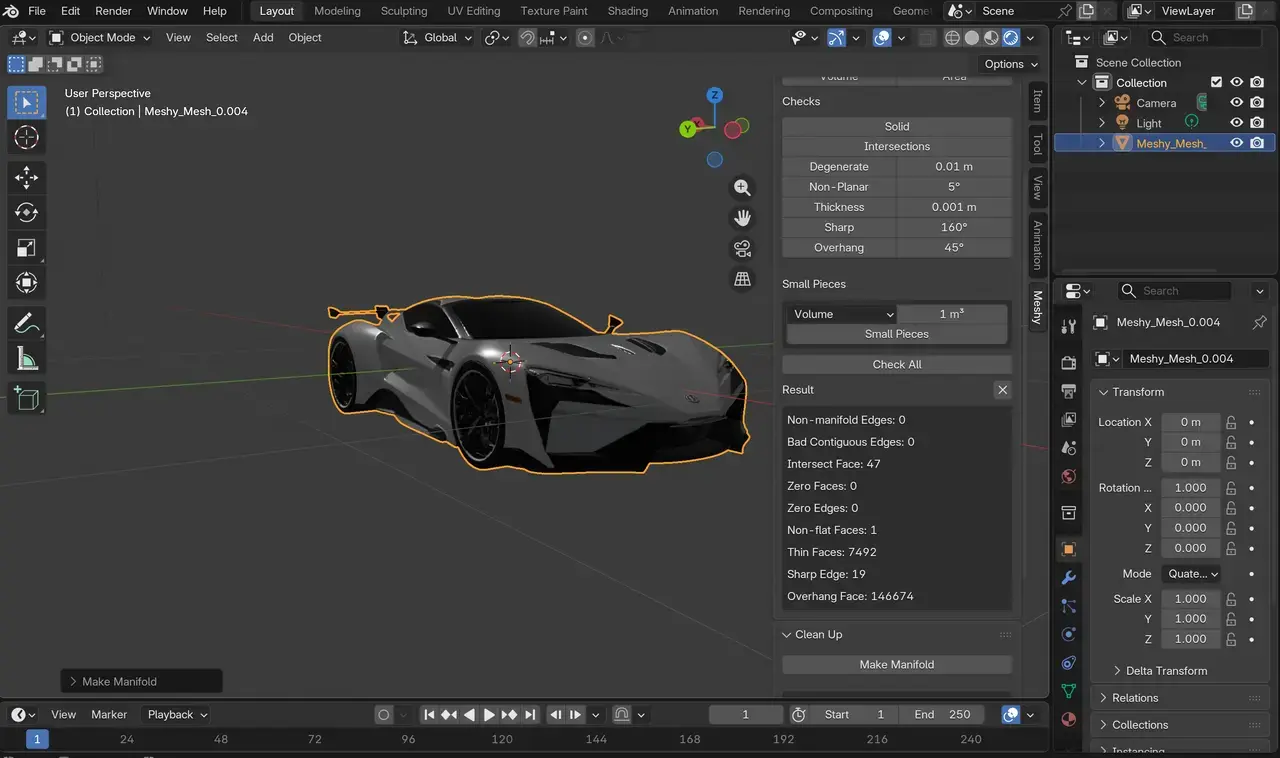Image resolution: width=1280 pixels, height=758 pixels.
Task: Select the Rotate tool
Action: tap(27, 213)
